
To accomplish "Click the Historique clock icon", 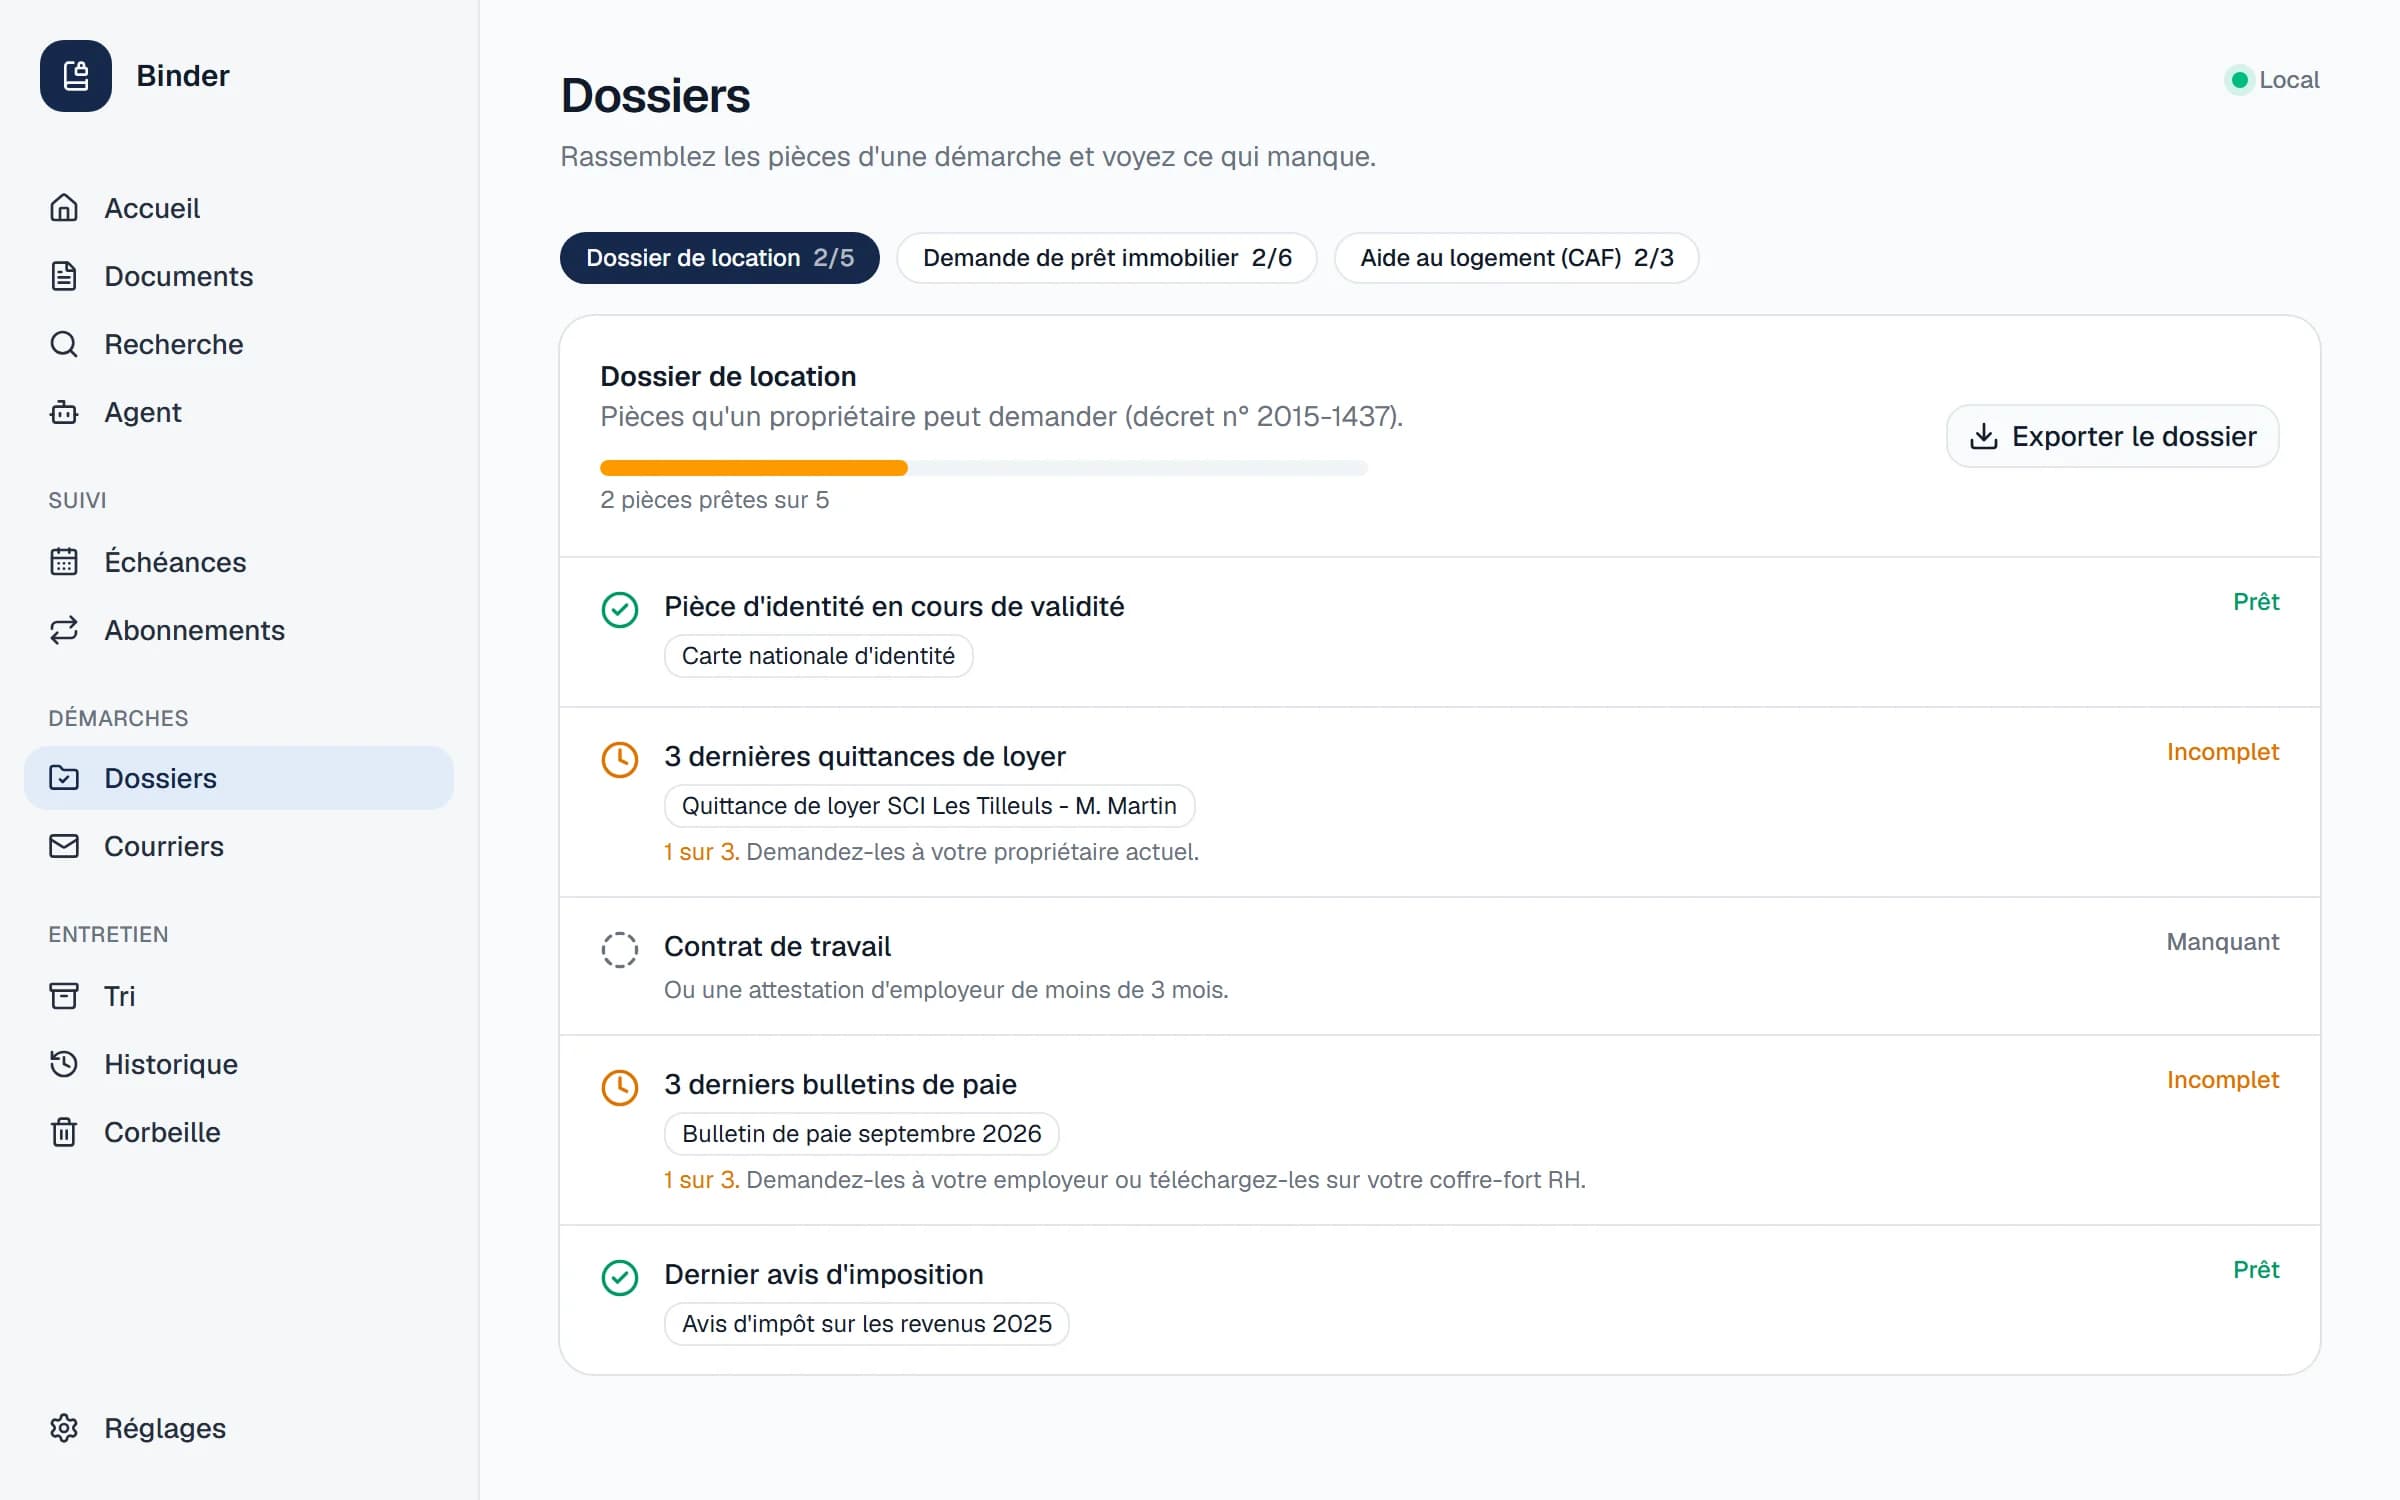I will pos(64,1064).
